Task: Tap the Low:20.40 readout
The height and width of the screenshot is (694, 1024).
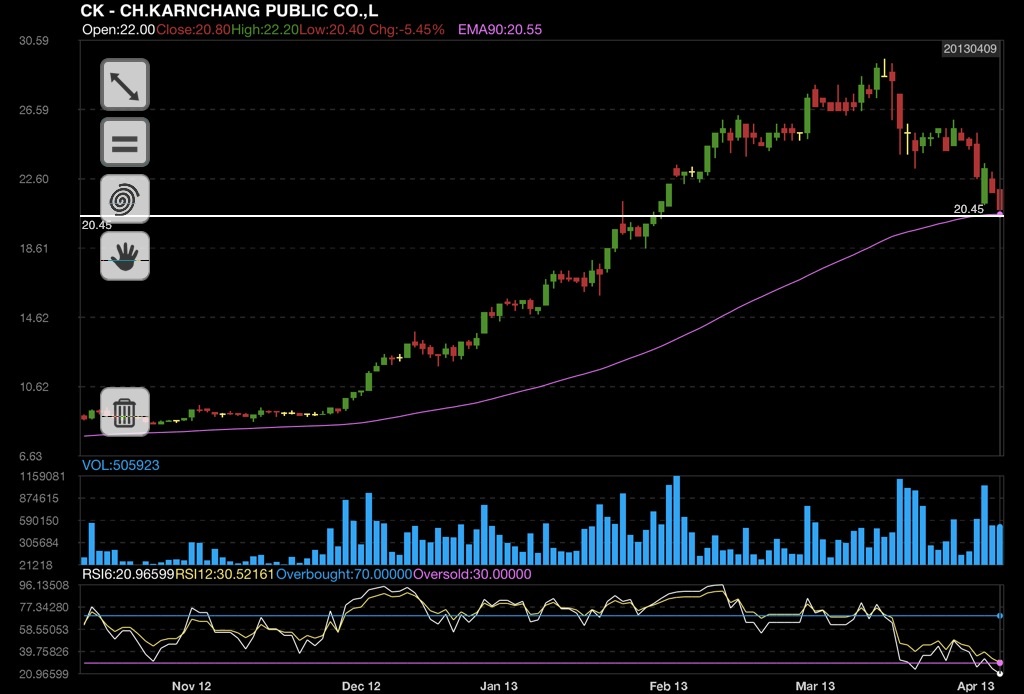Action: pos(330,29)
